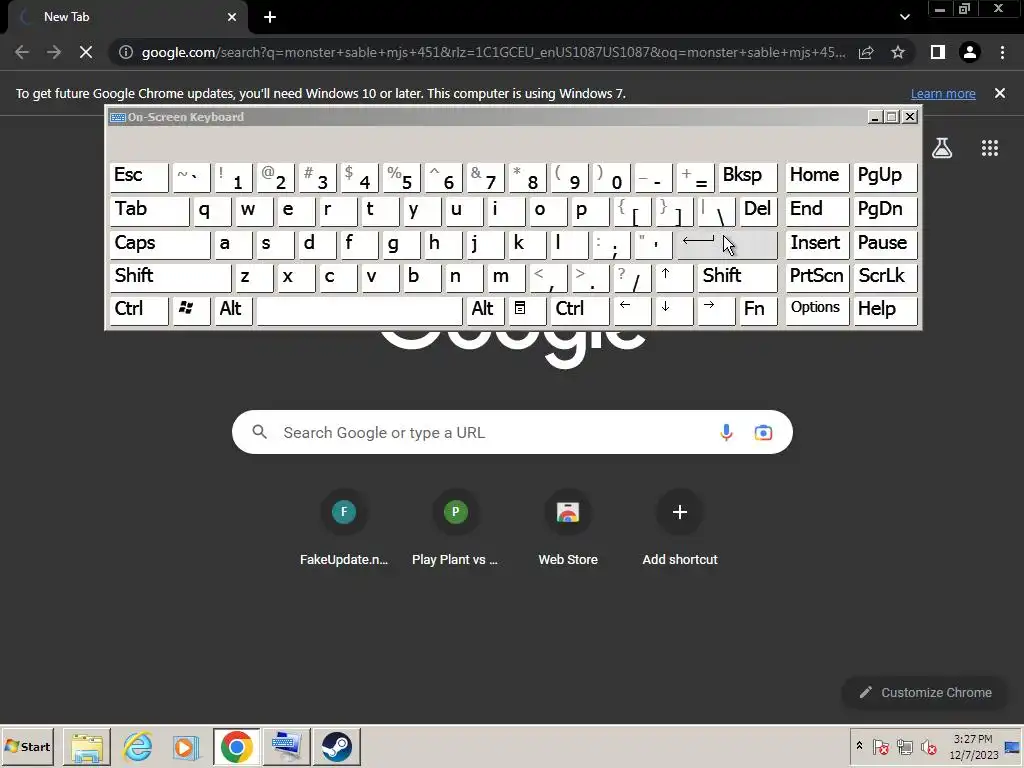Show hidden system tray icons
1024x768 pixels.
tap(859, 746)
